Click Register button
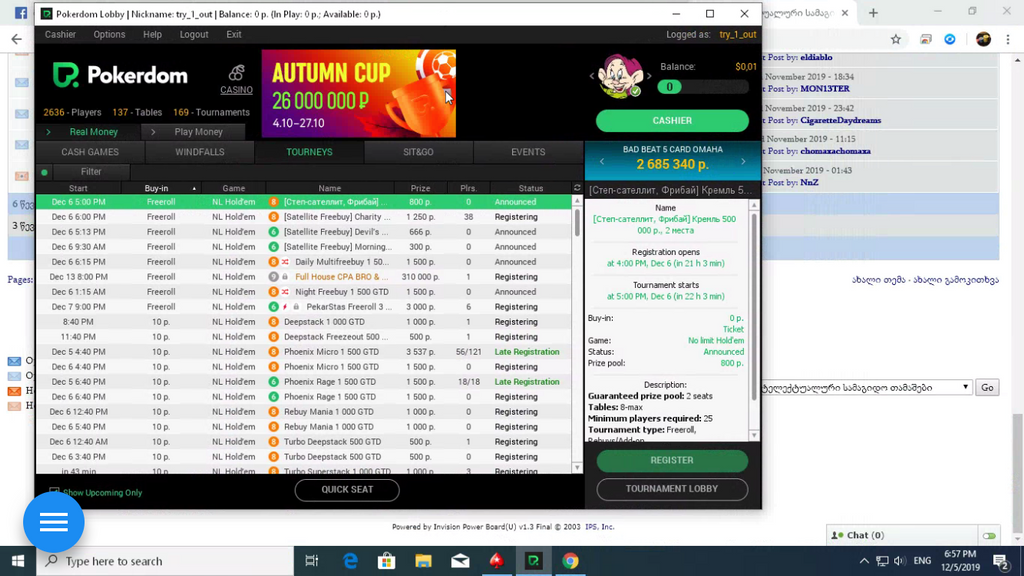The image size is (1024, 576). coord(672,460)
